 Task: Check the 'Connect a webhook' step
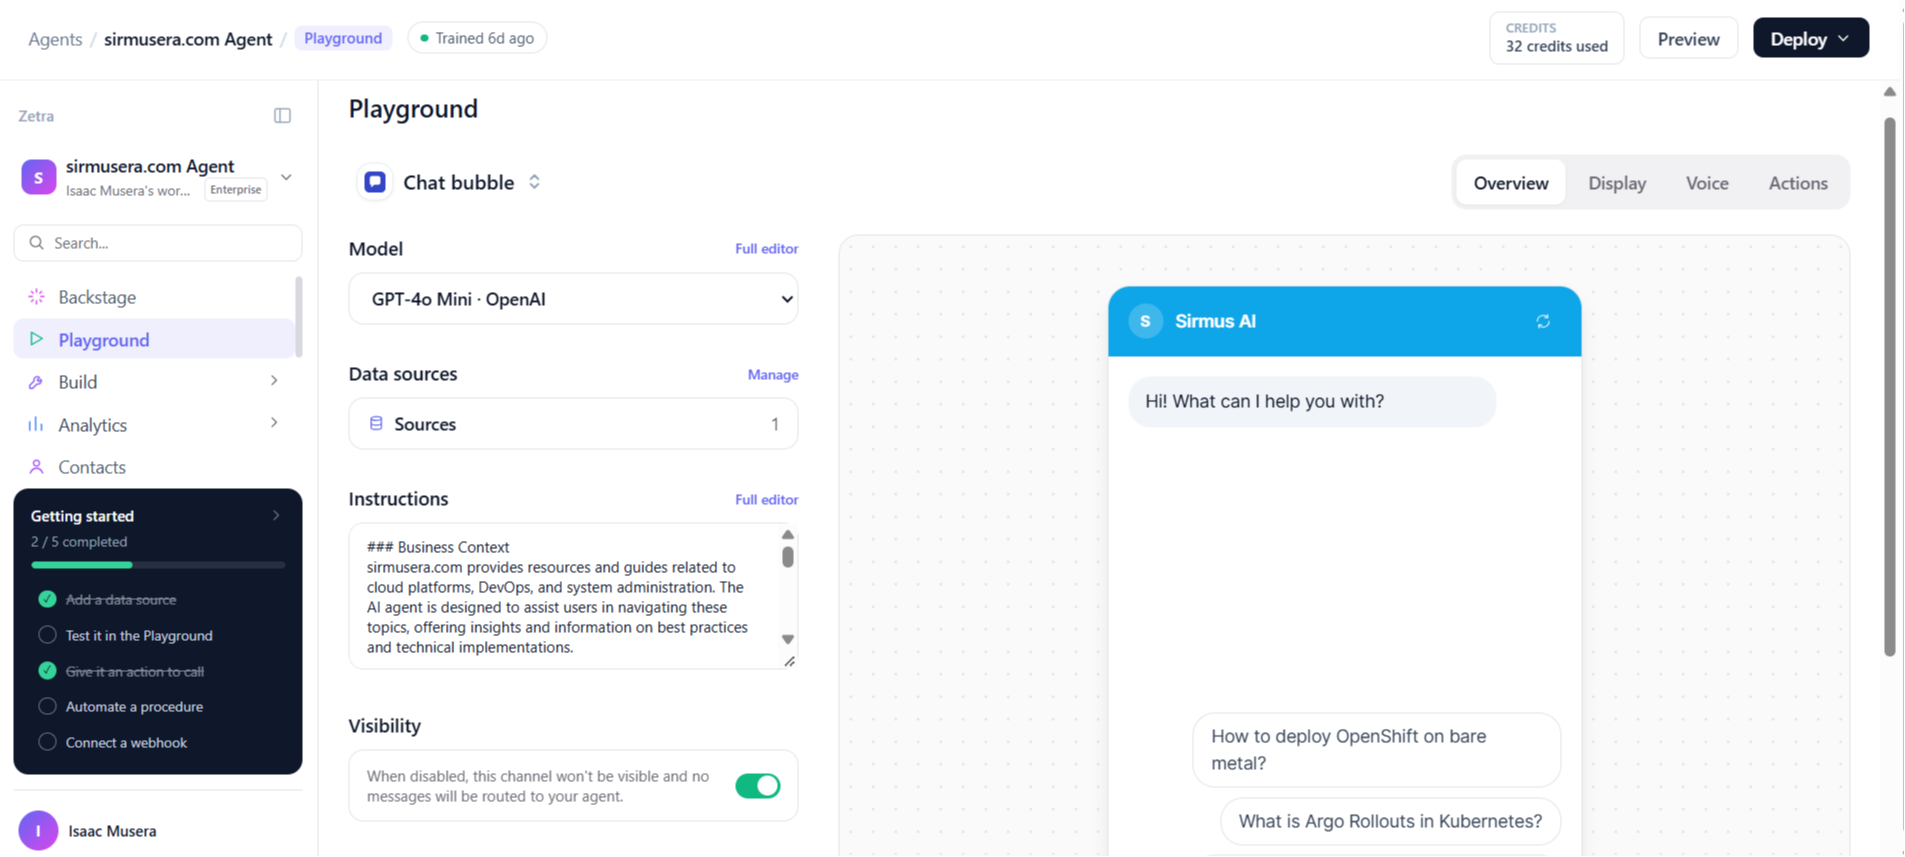[47, 742]
